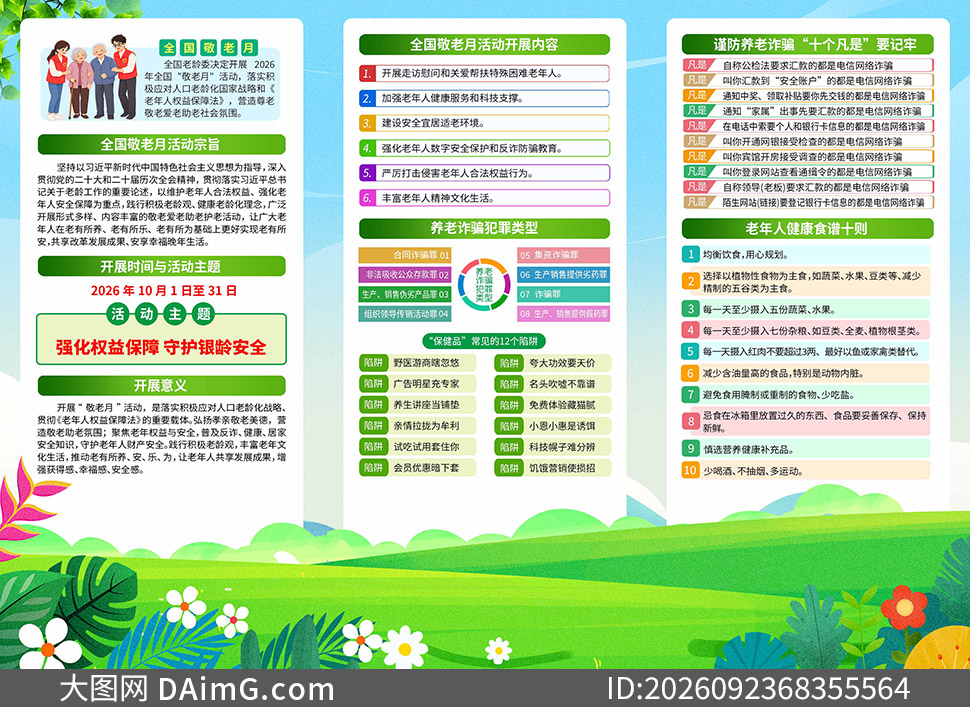Image resolution: width=970 pixels, height=707 pixels.
Task: Click the tip '每一天至少摄入五份蔬菜、水果'
Action: click(x=805, y=309)
